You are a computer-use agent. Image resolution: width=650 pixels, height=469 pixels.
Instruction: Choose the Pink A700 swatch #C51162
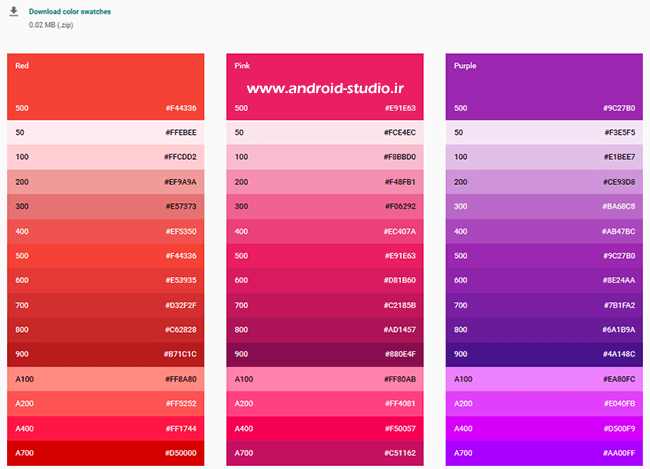(x=325, y=453)
